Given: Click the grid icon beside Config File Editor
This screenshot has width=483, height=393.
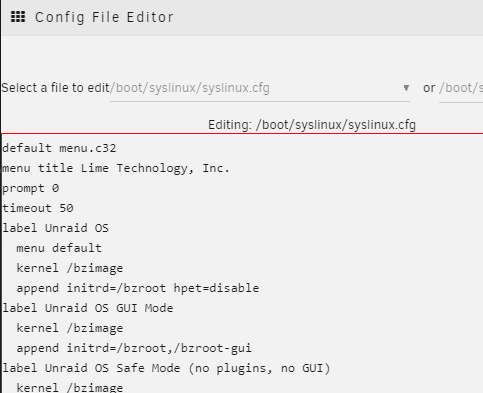Looking at the screenshot, I should (18, 17).
